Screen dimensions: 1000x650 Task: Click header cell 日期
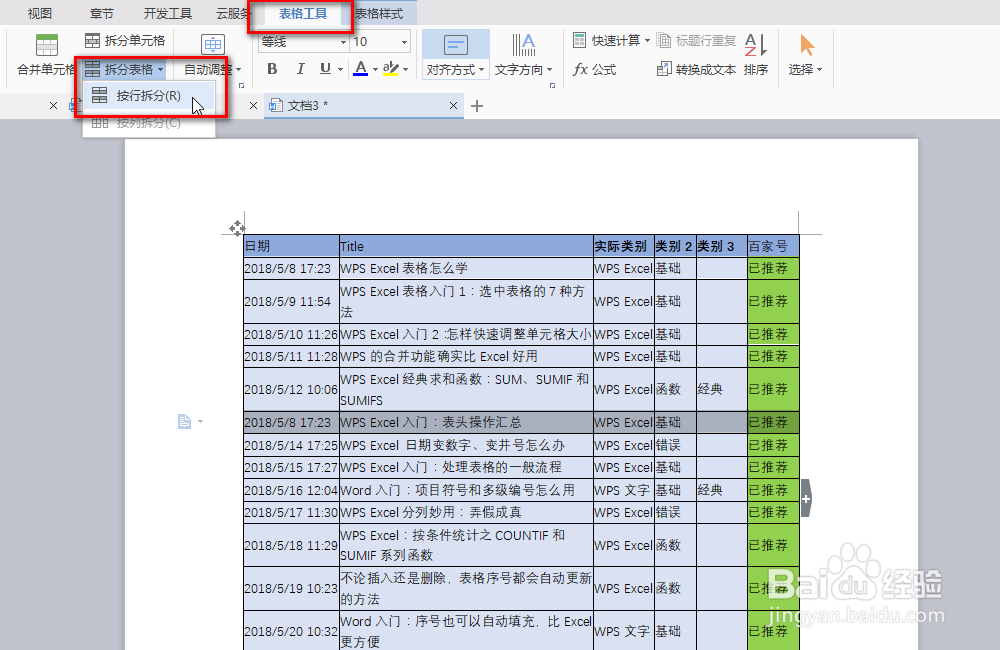click(x=291, y=246)
